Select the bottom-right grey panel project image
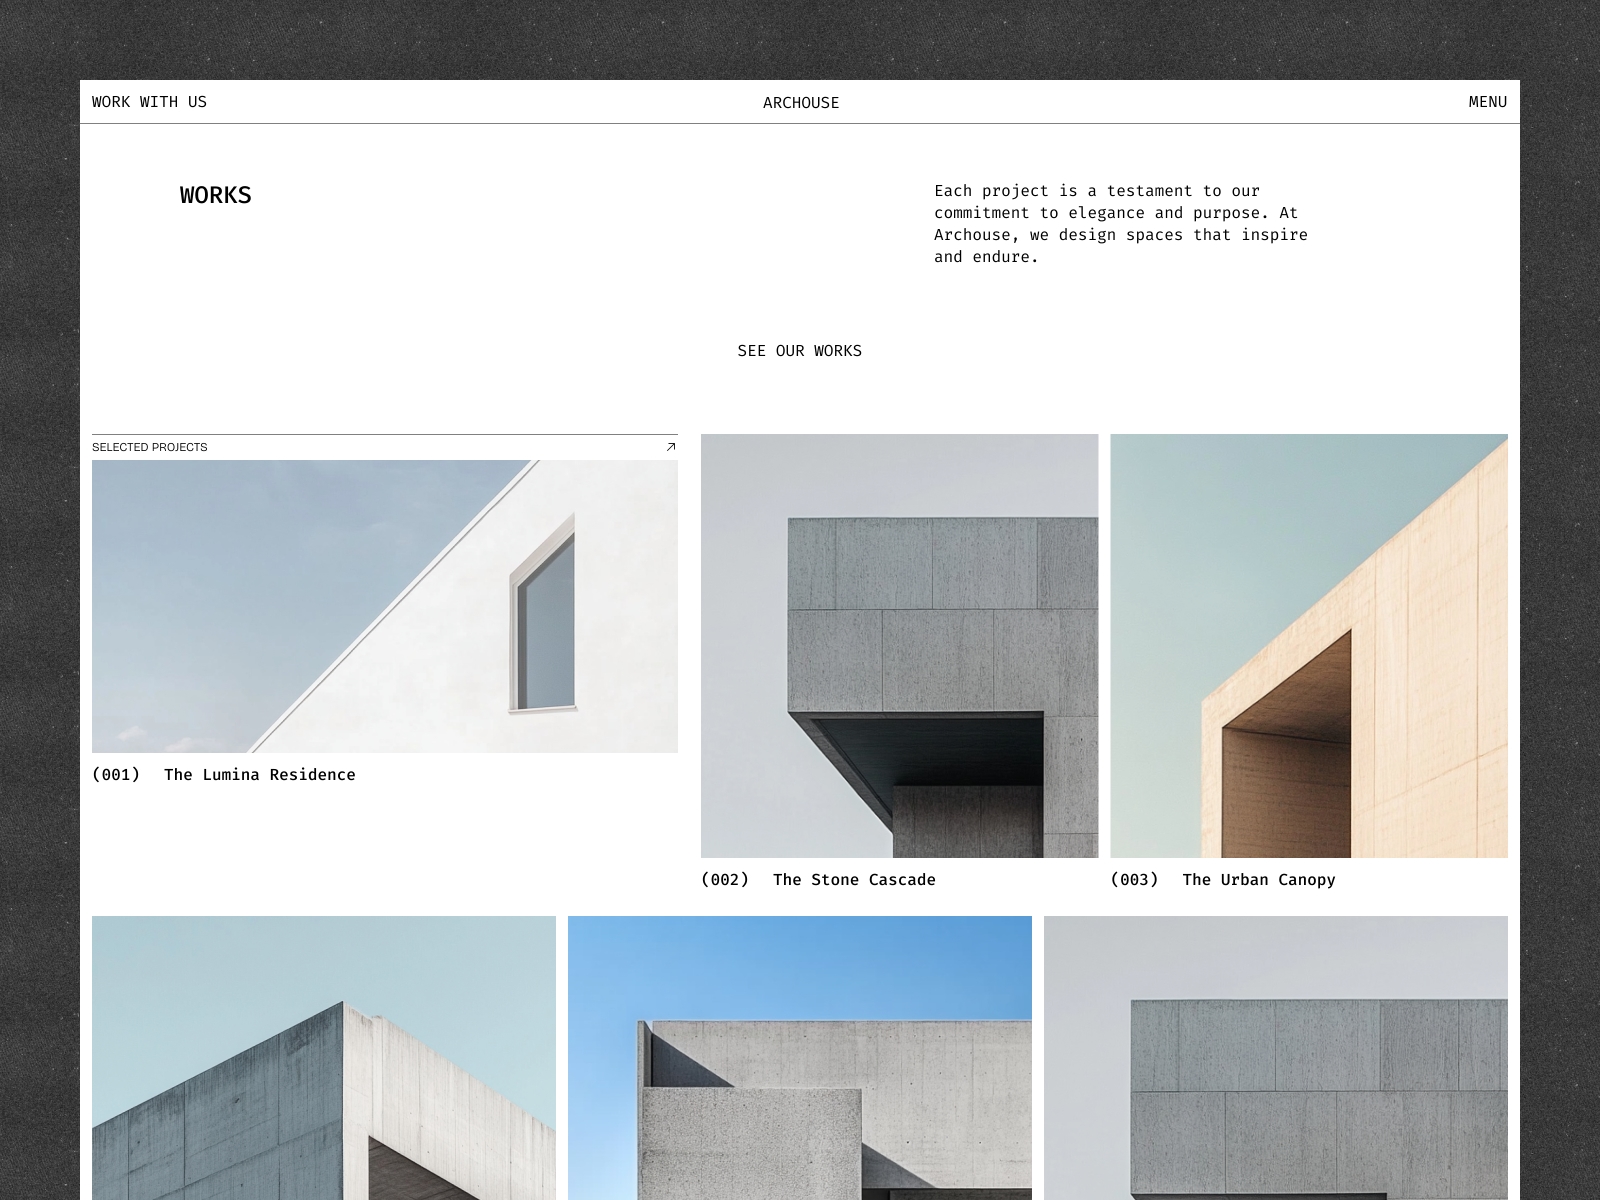Image resolution: width=1600 pixels, height=1200 pixels. [1275, 1060]
